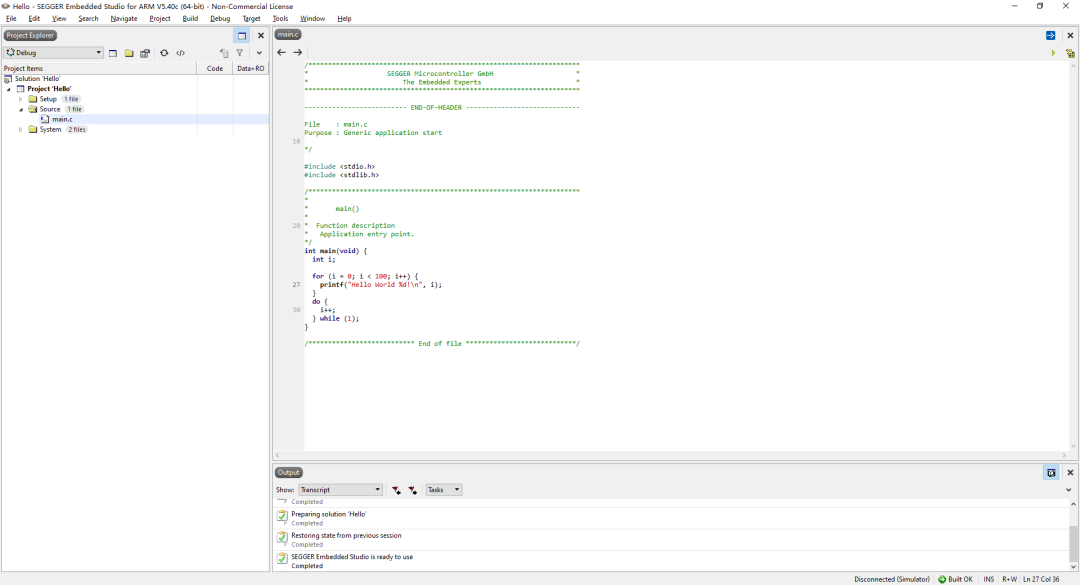The image size is (1080, 585).
Task: Select the main.c editor tab
Action: [288, 34]
